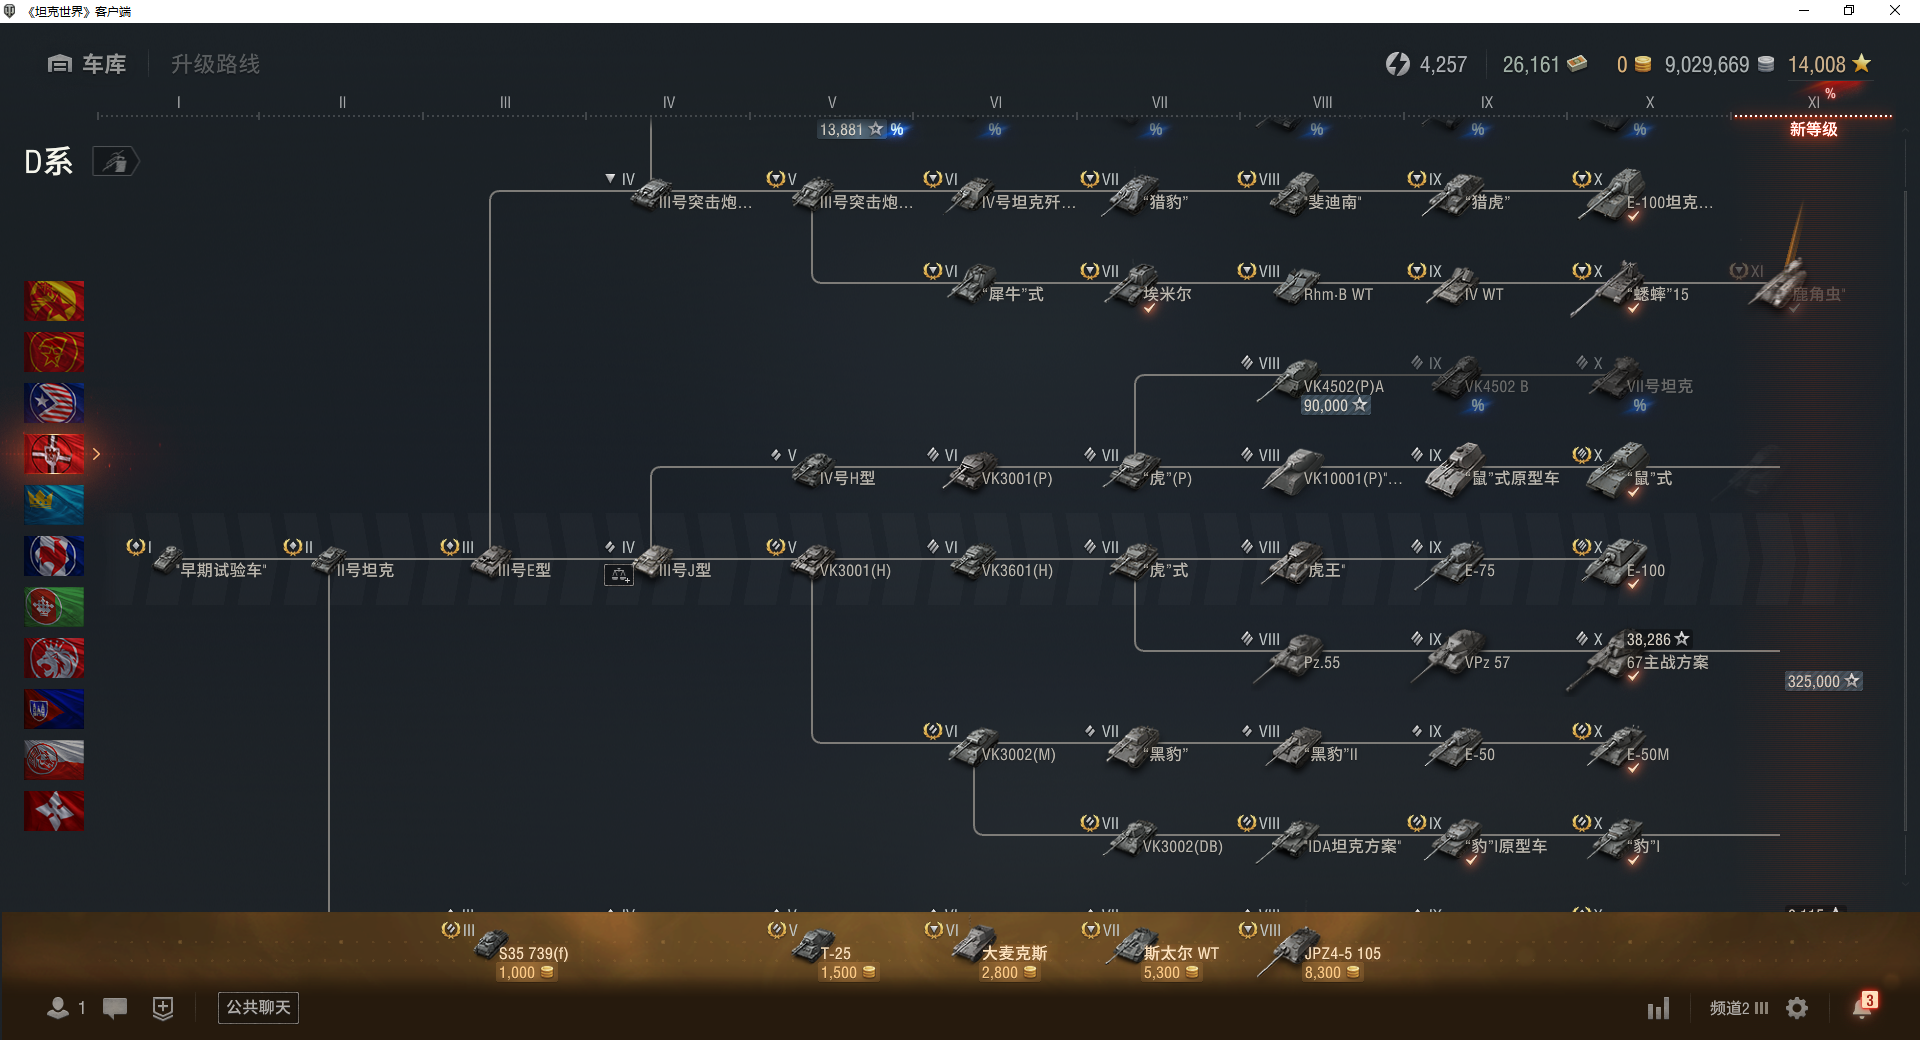This screenshot has width=1920, height=1040.
Task: Expand the ▼ IV III号突击炮 node
Action: coord(677,192)
